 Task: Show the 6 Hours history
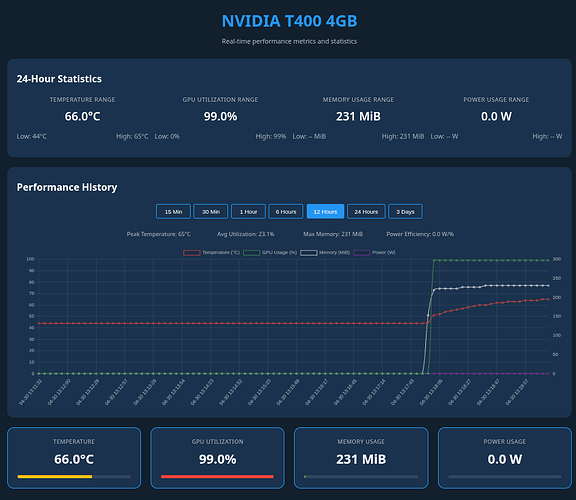tap(286, 212)
